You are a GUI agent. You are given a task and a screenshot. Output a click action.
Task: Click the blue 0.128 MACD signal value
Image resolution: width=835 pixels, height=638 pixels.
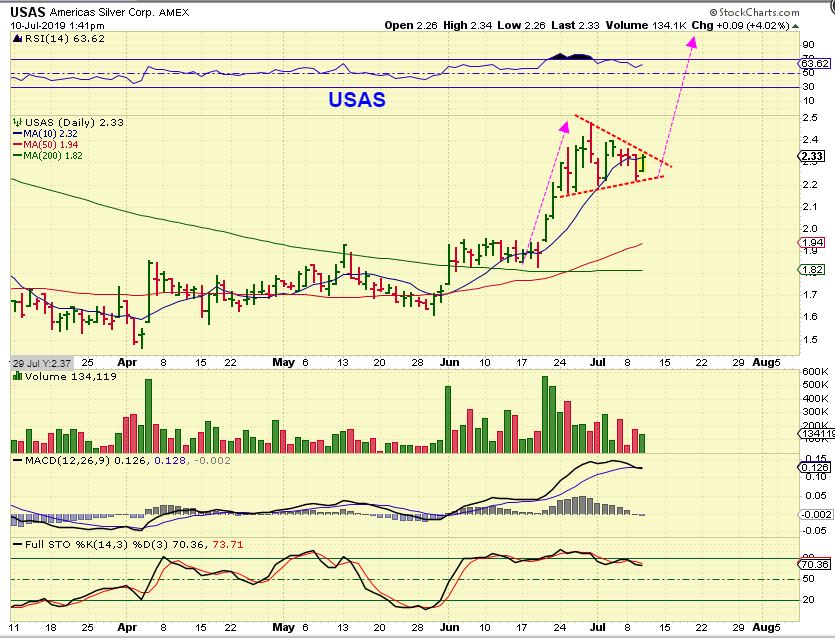(169, 460)
